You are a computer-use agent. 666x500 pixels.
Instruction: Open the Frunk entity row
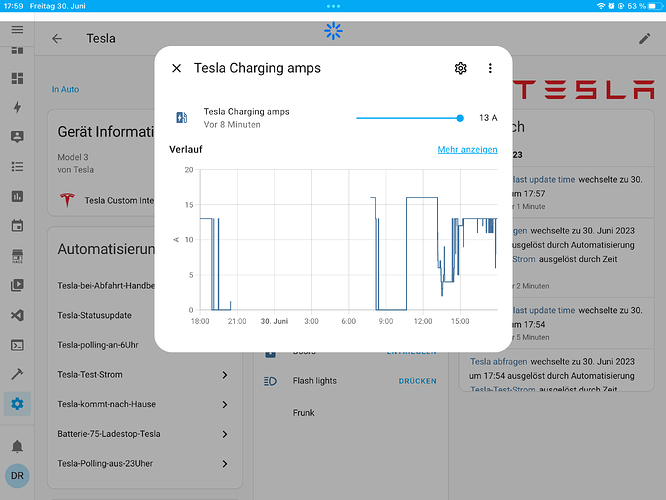(x=351, y=413)
